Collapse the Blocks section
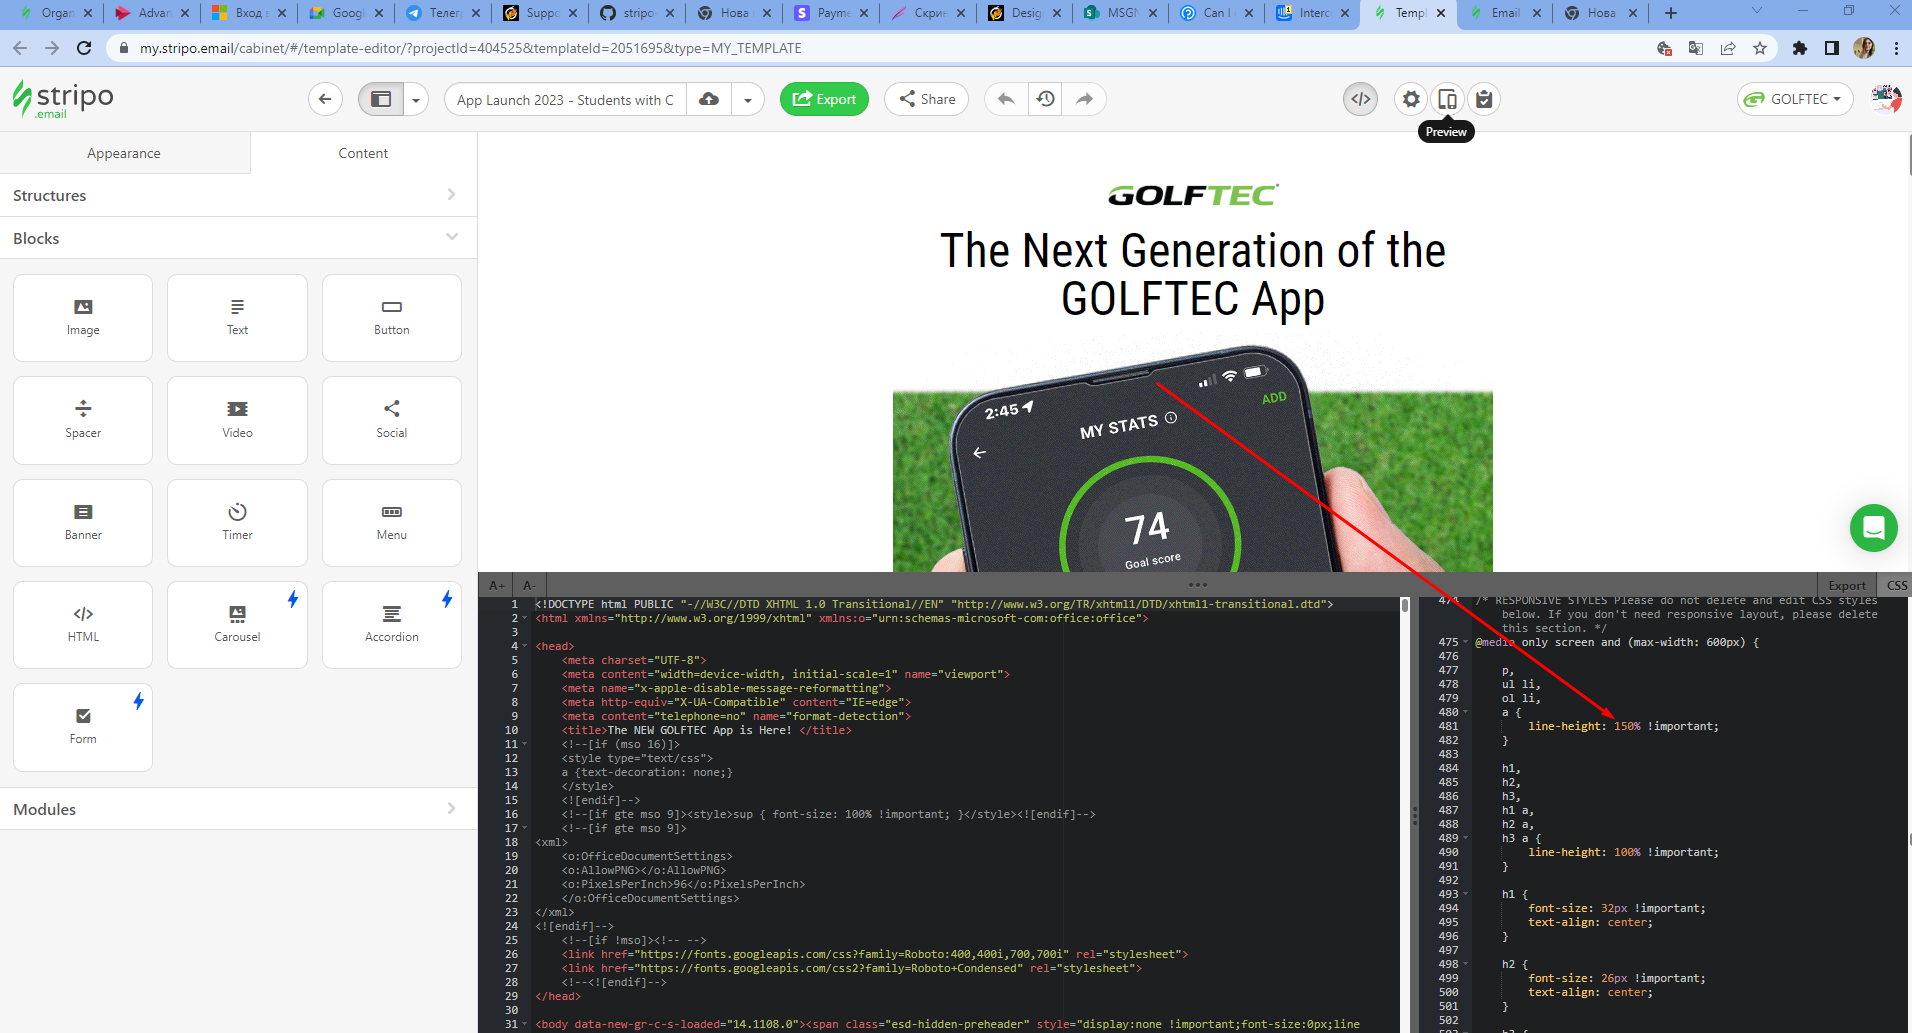Viewport: 1912px width, 1033px height. tap(238, 238)
